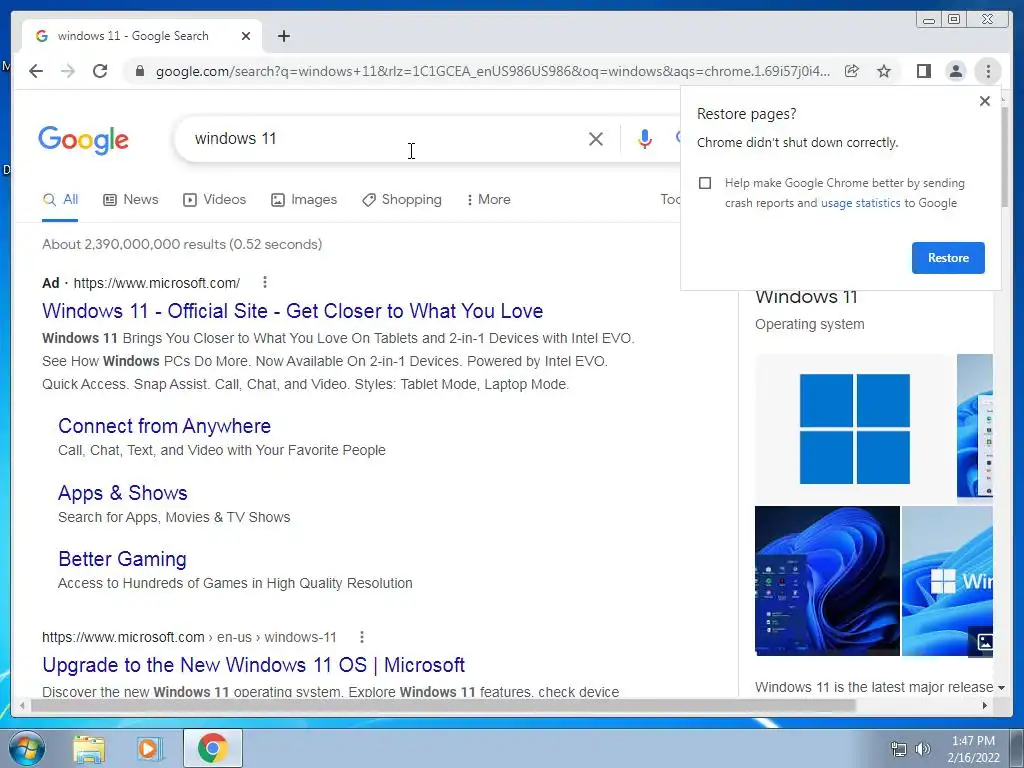1024x768 pixels.
Task: Open the Chrome profile avatar
Action: pos(955,71)
